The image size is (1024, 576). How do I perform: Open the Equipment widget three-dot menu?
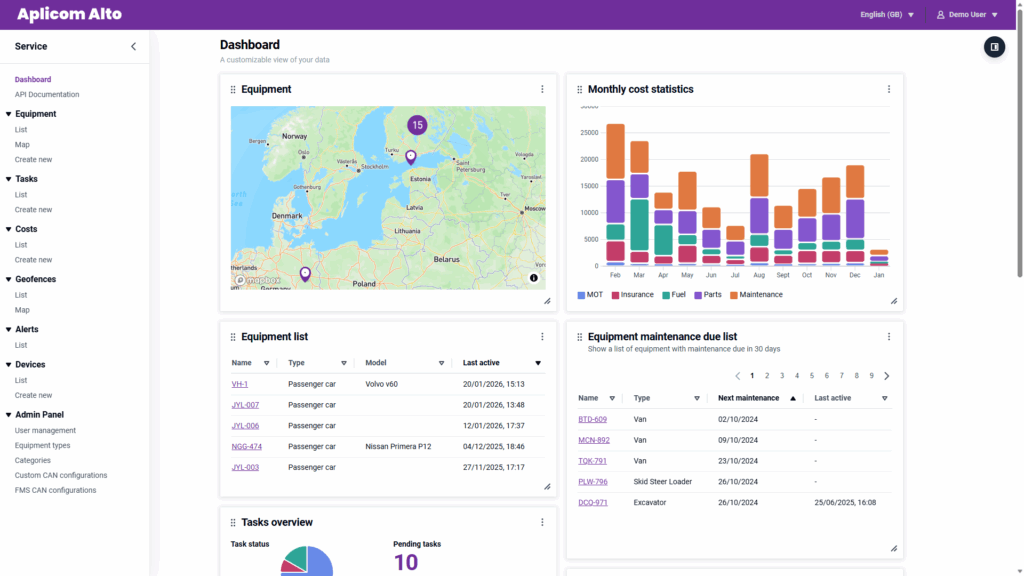542,89
